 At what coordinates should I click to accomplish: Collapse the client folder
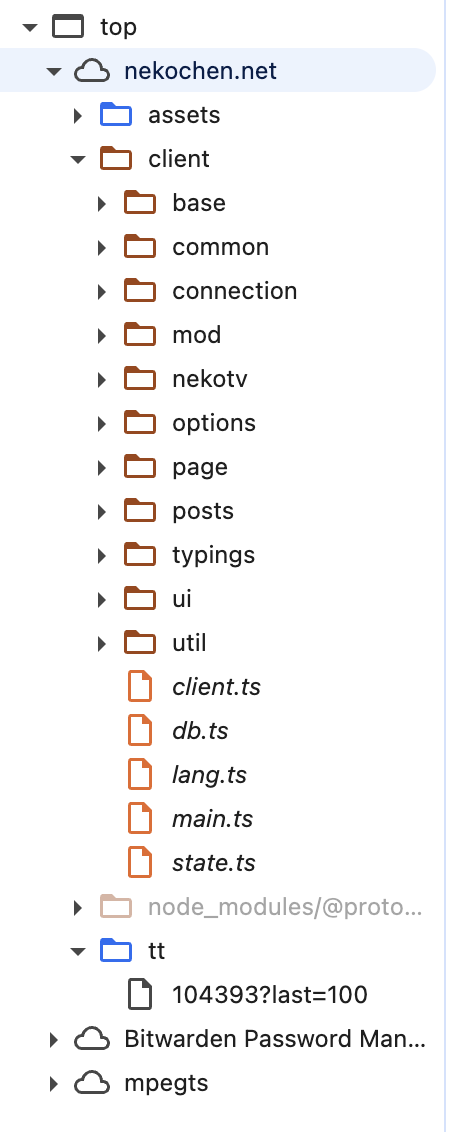[78, 159]
